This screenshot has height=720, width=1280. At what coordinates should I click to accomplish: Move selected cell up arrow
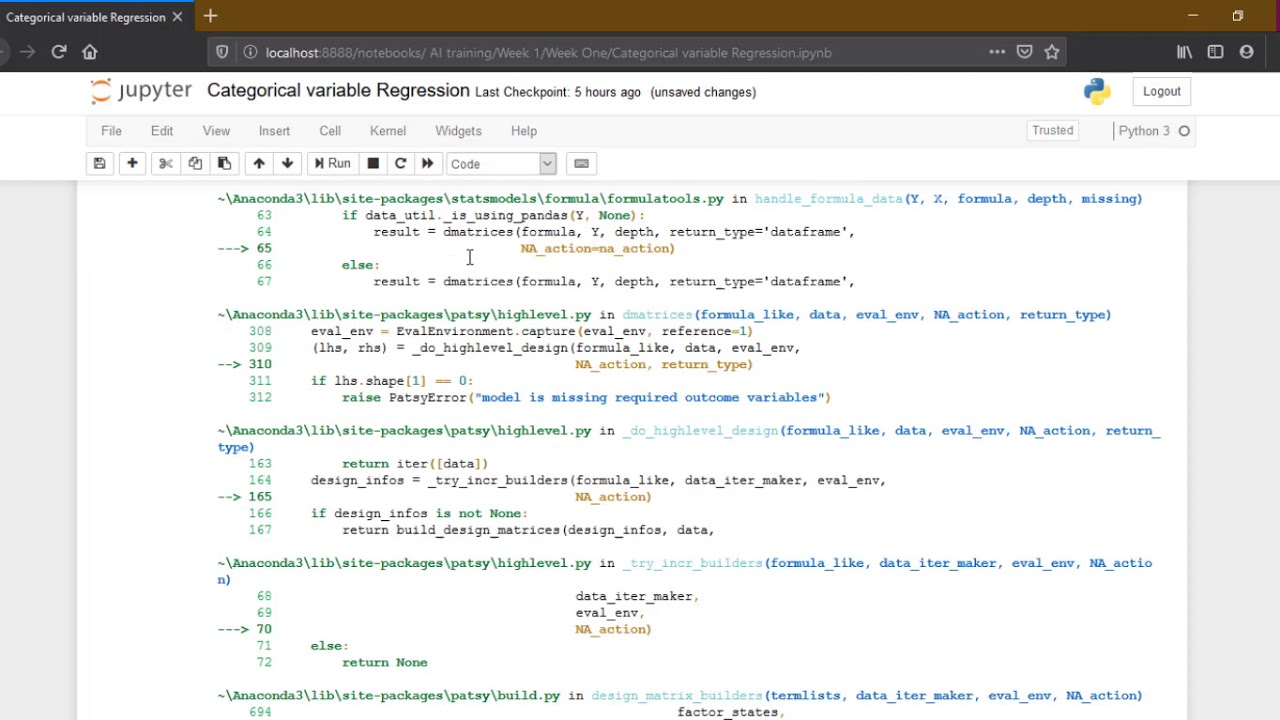coord(259,164)
